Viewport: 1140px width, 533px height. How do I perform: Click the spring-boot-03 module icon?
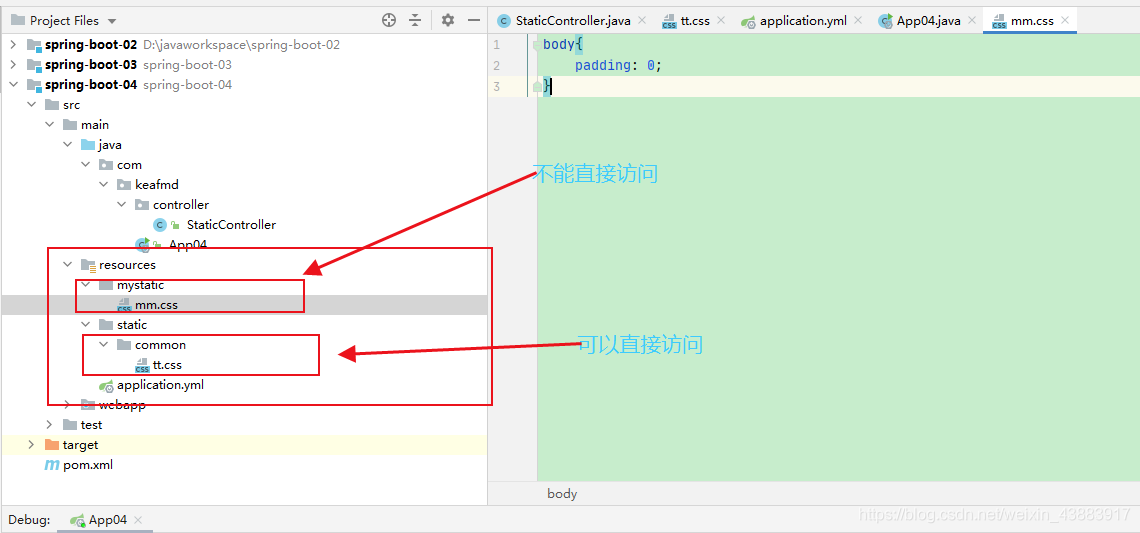(x=34, y=65)
